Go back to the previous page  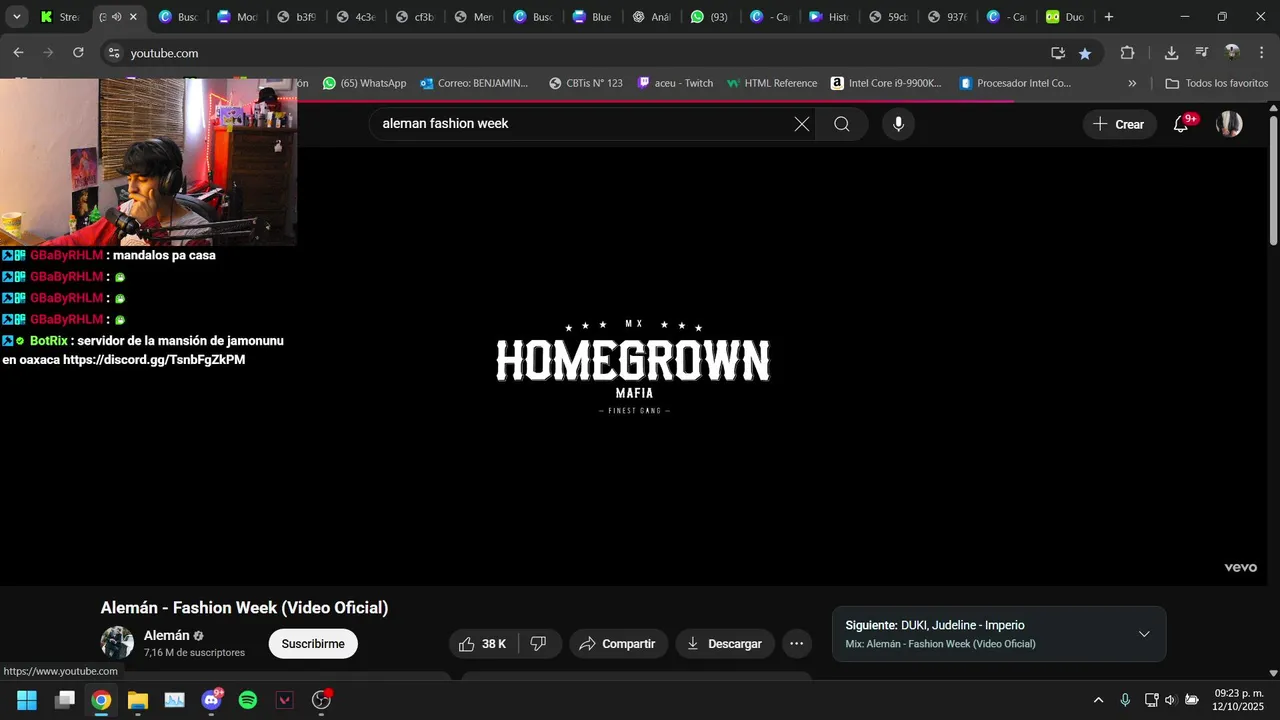[x=19, y=53]
